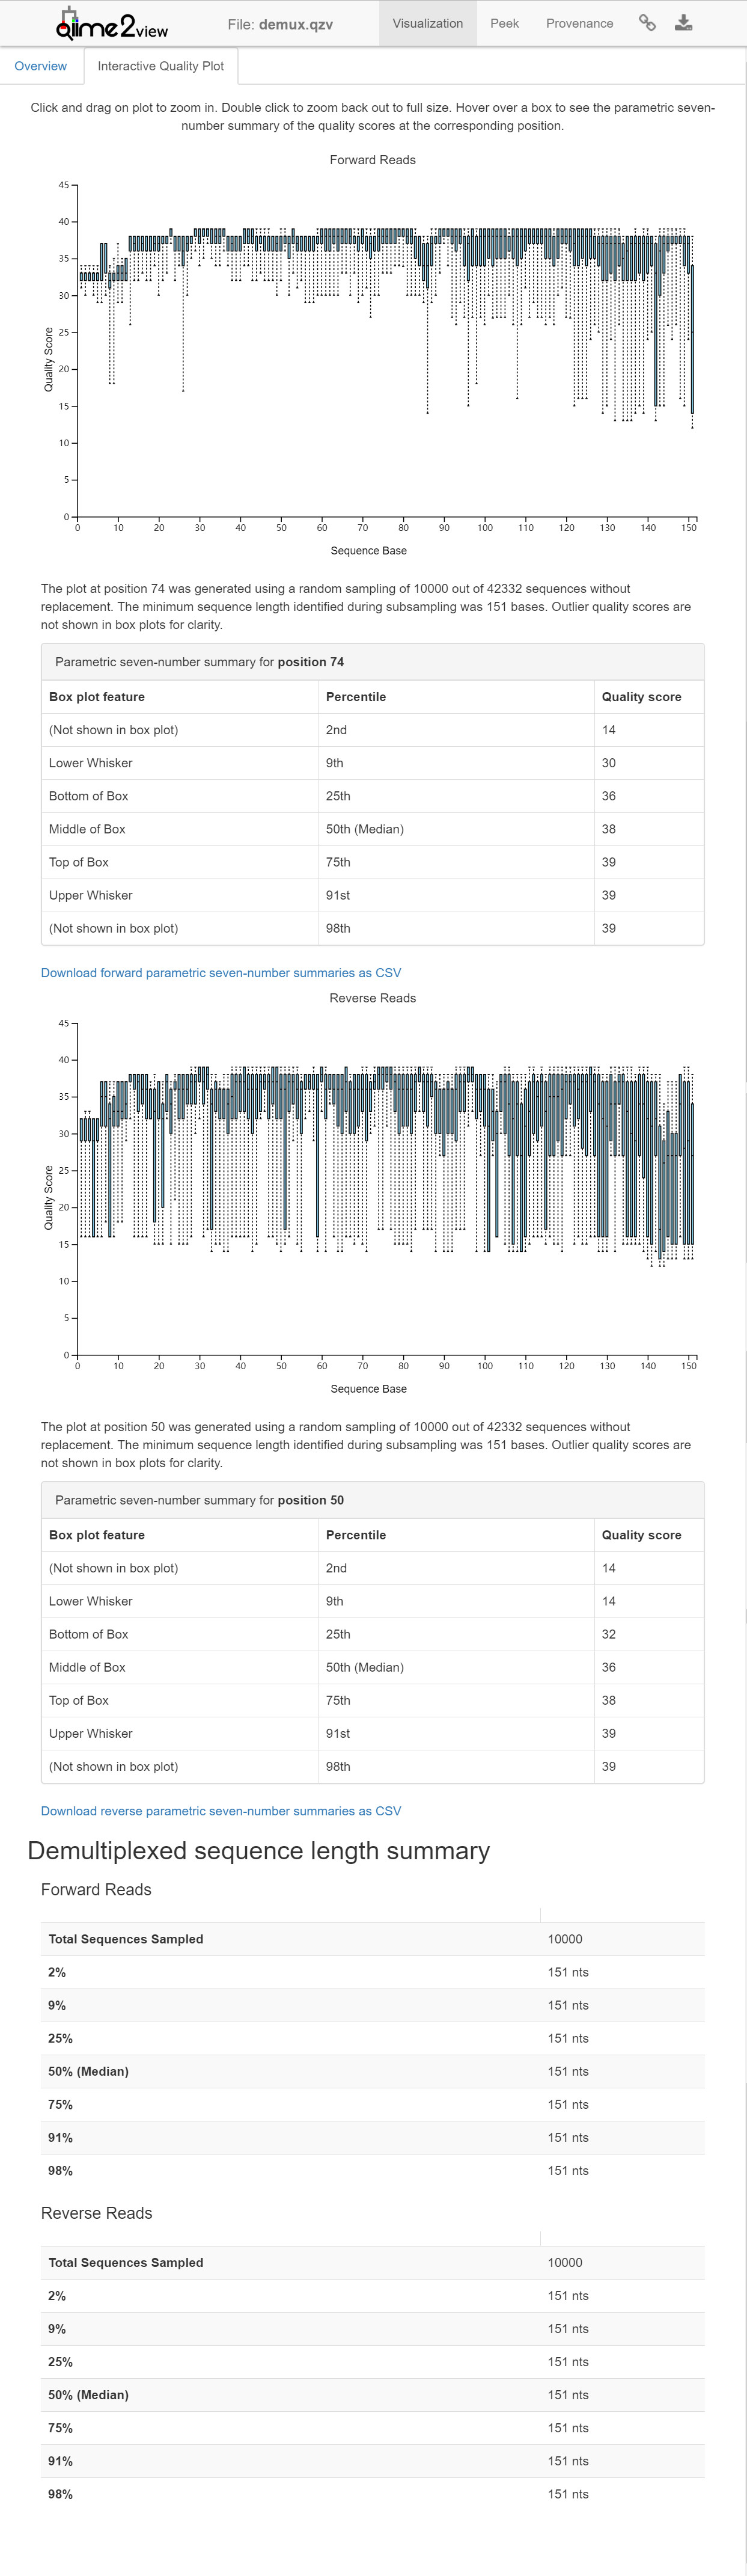Screen dimensions: 747x2576
Task: Switch to the Overview tab
Action: tap(41, 66)
